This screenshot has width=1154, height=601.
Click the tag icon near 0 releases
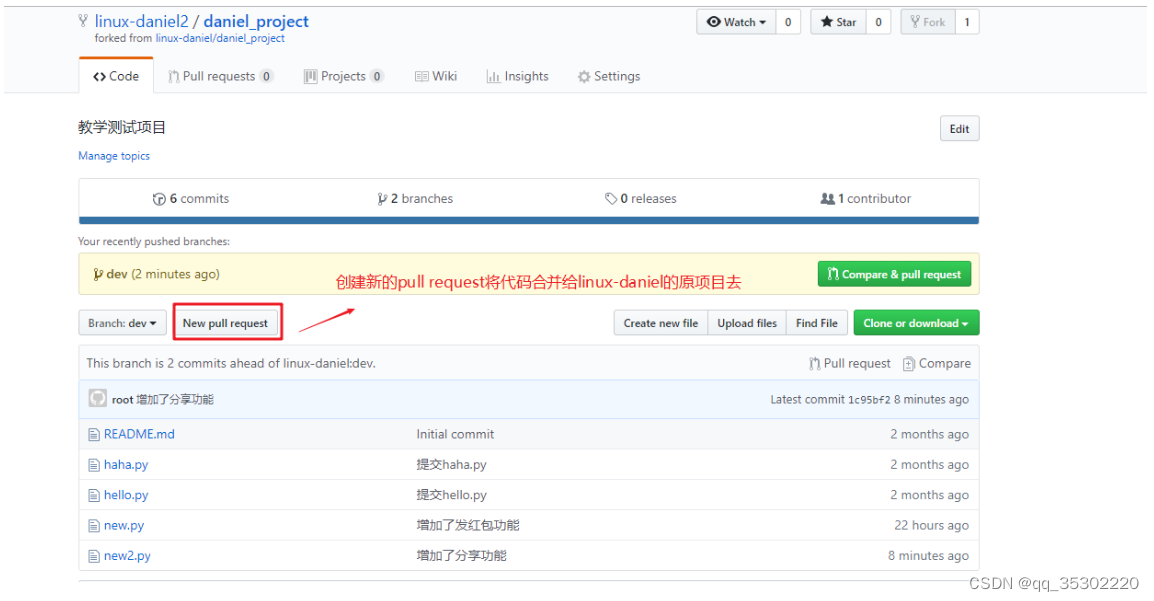pos(611,199)
